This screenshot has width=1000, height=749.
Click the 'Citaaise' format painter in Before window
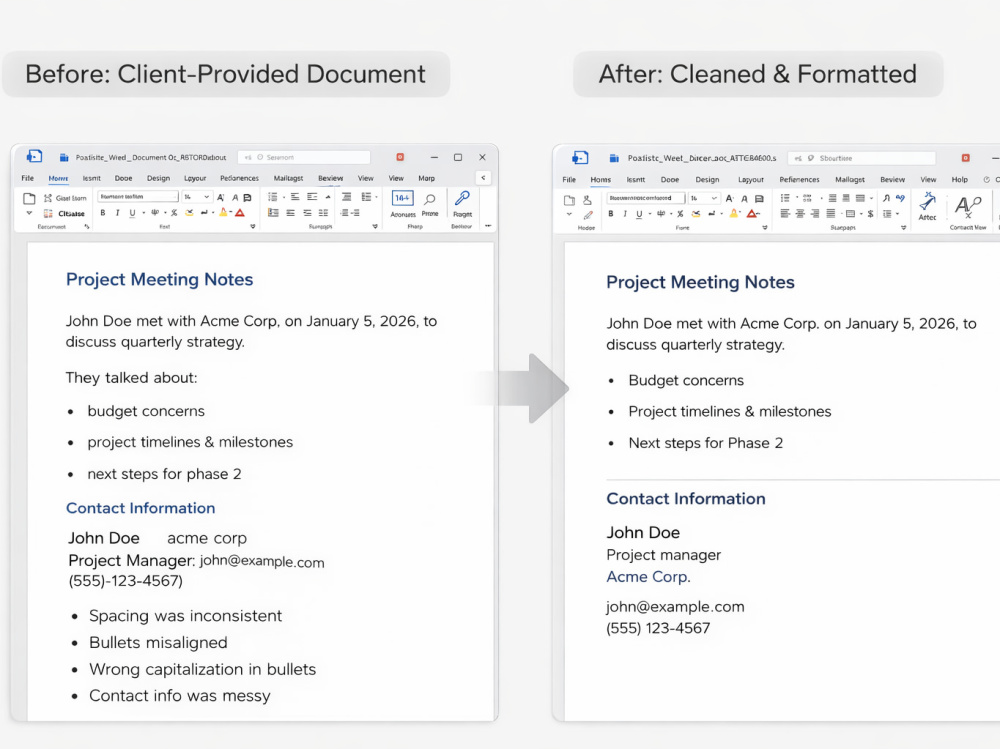point(66,214)
